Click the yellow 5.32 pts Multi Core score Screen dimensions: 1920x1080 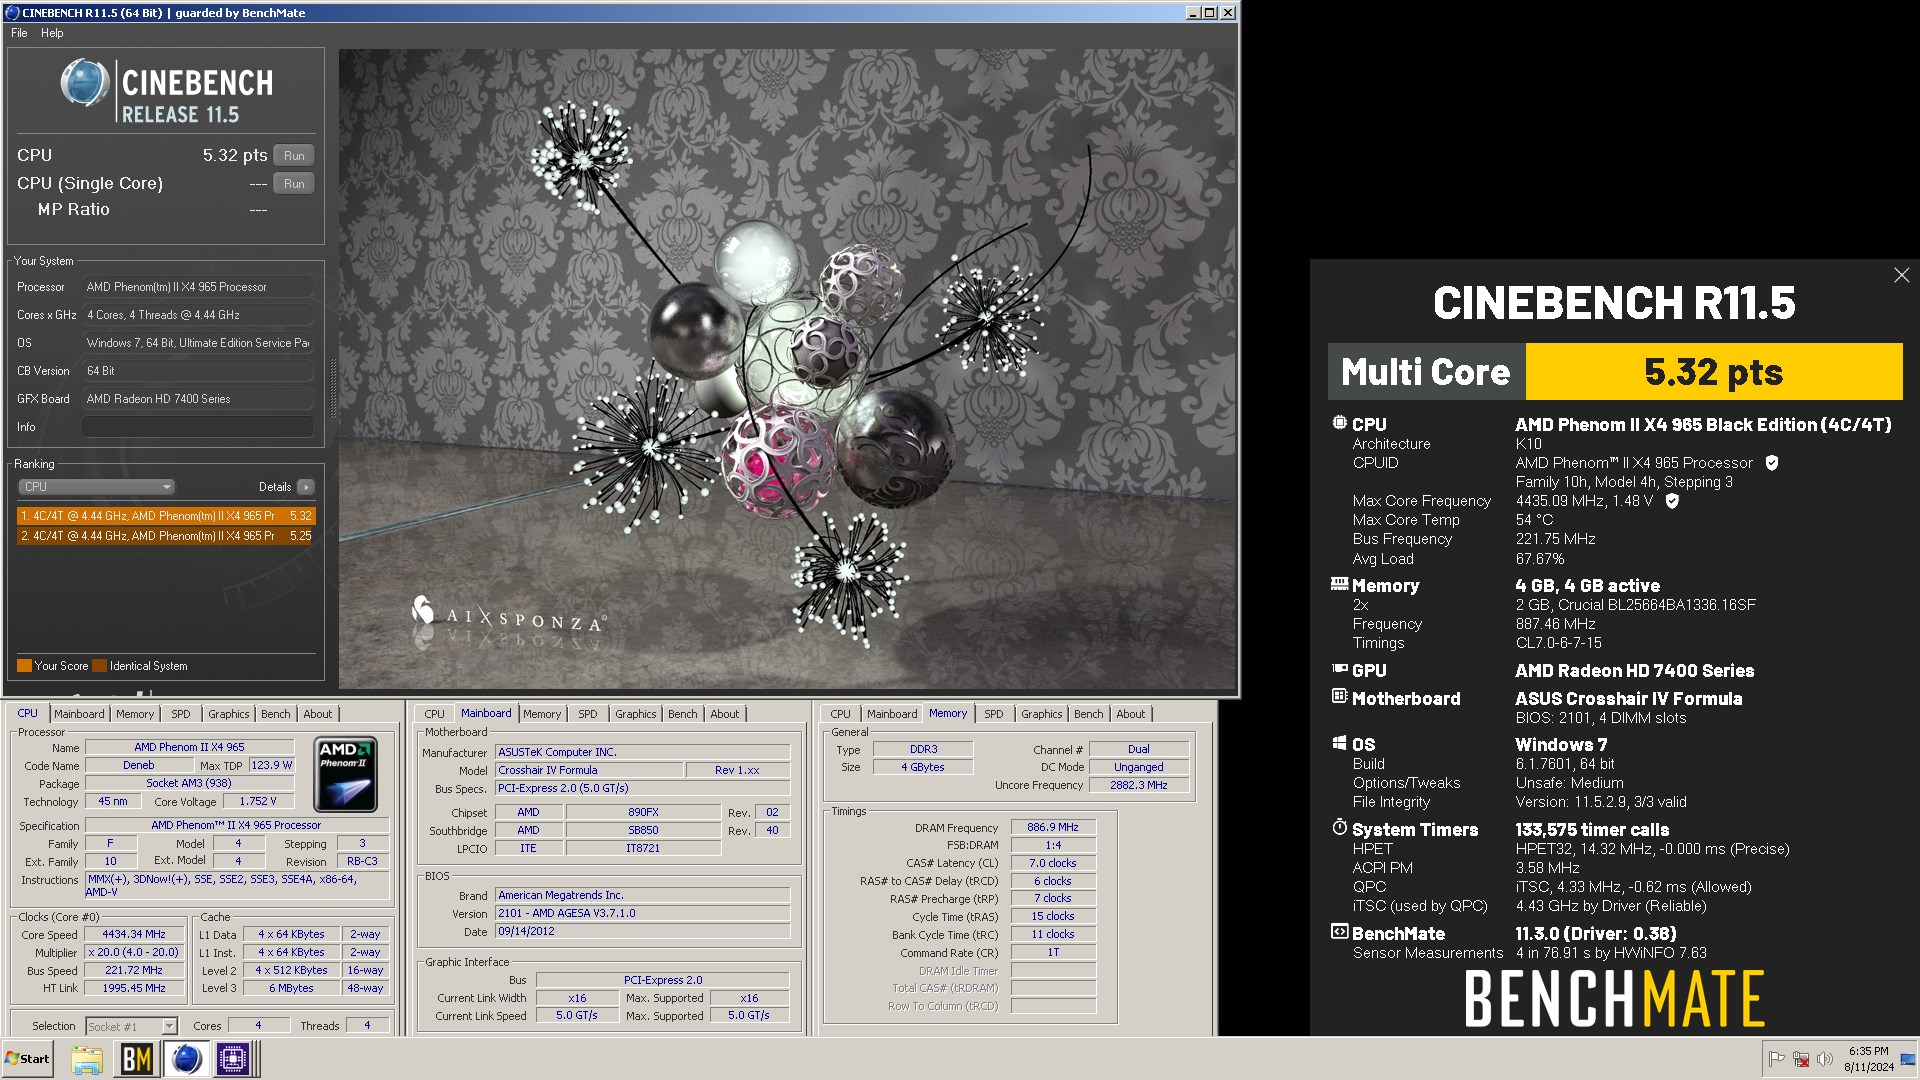tap(1713, 372)
